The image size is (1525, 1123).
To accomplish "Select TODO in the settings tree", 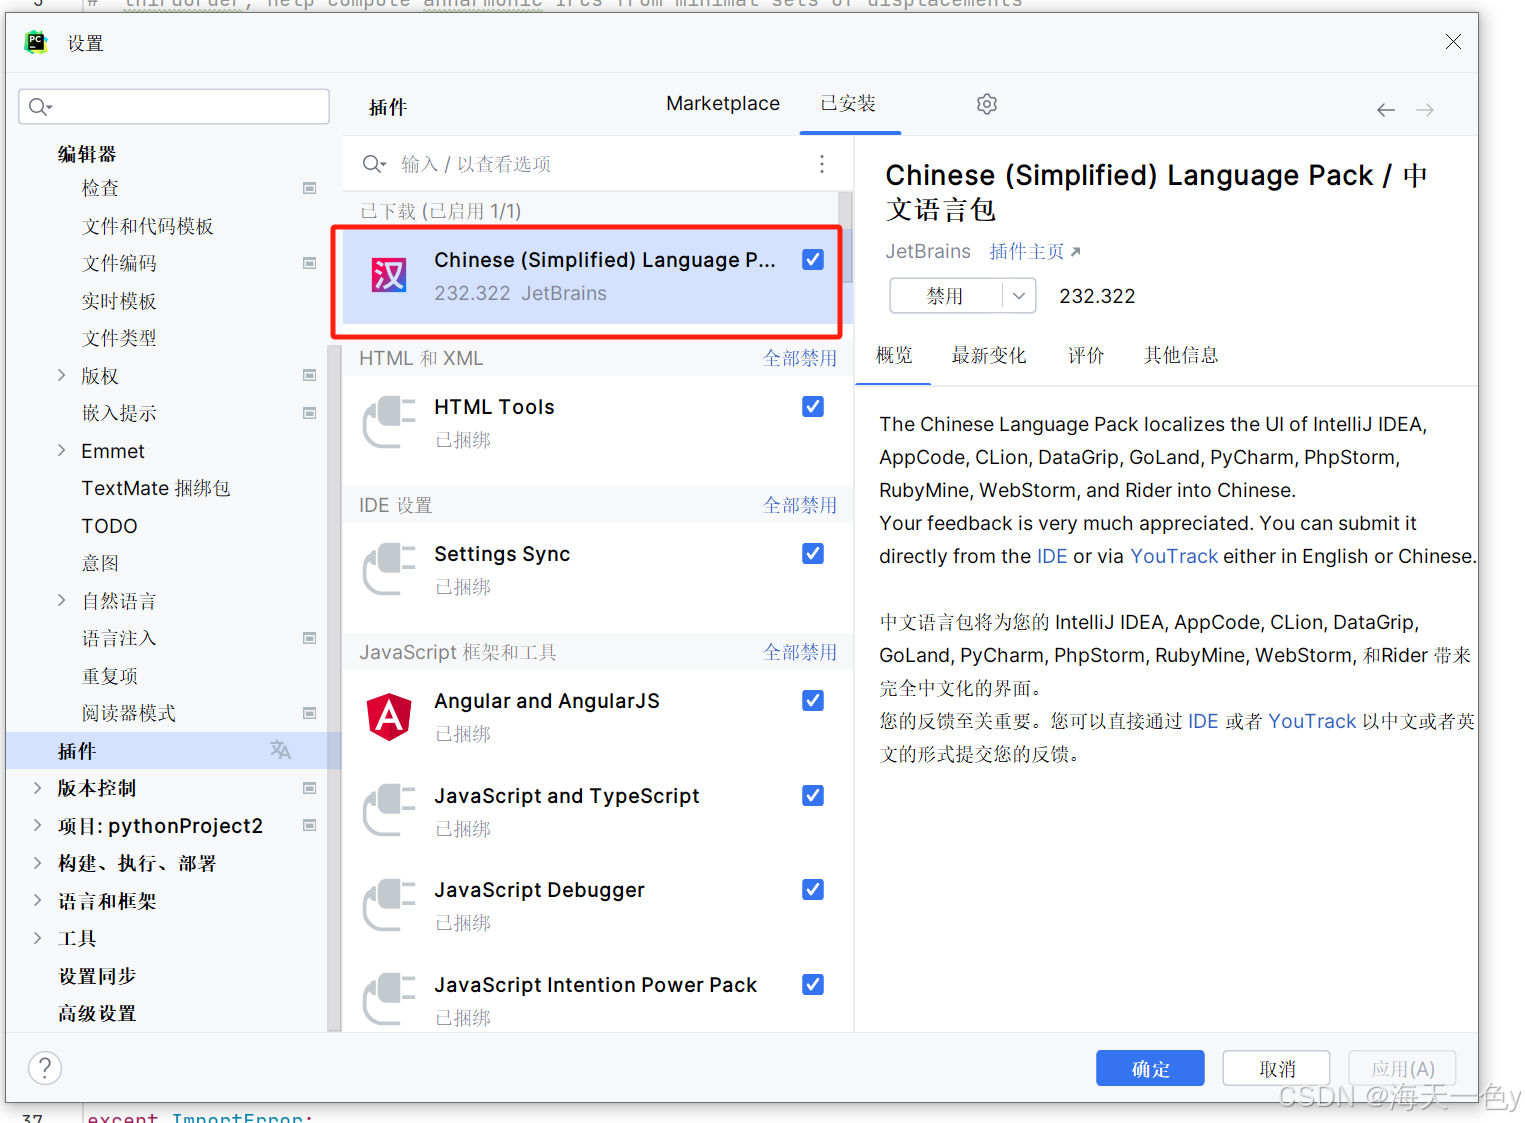I will 109,526.
